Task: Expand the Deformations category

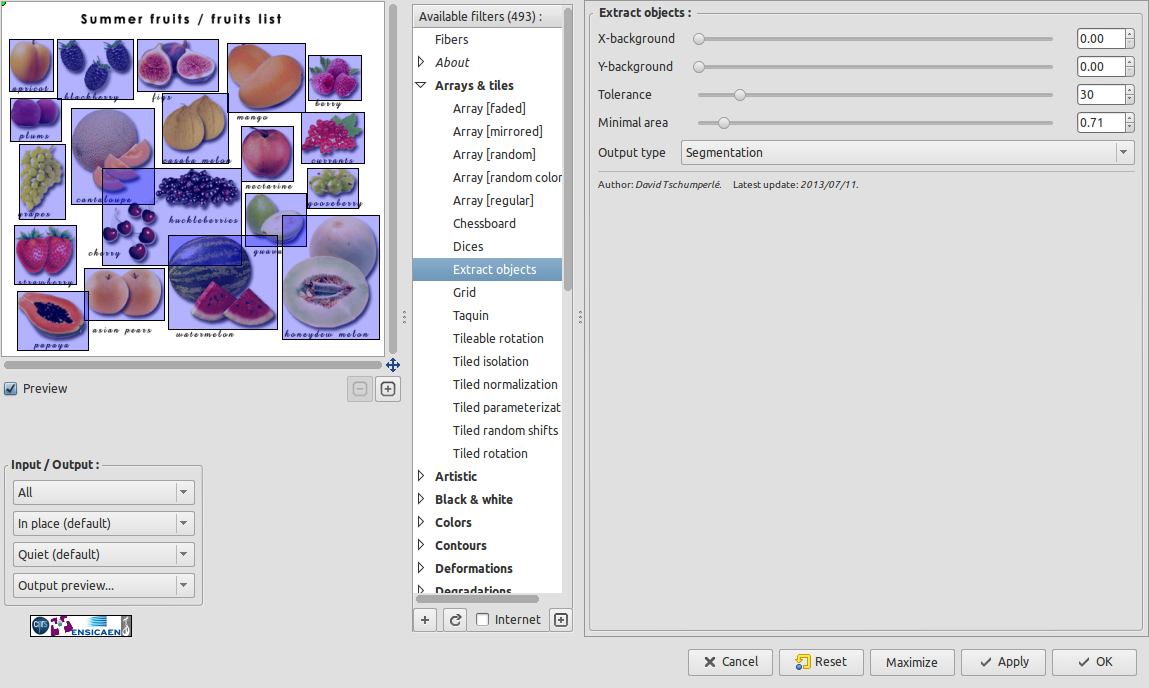Action: [421, 568]
